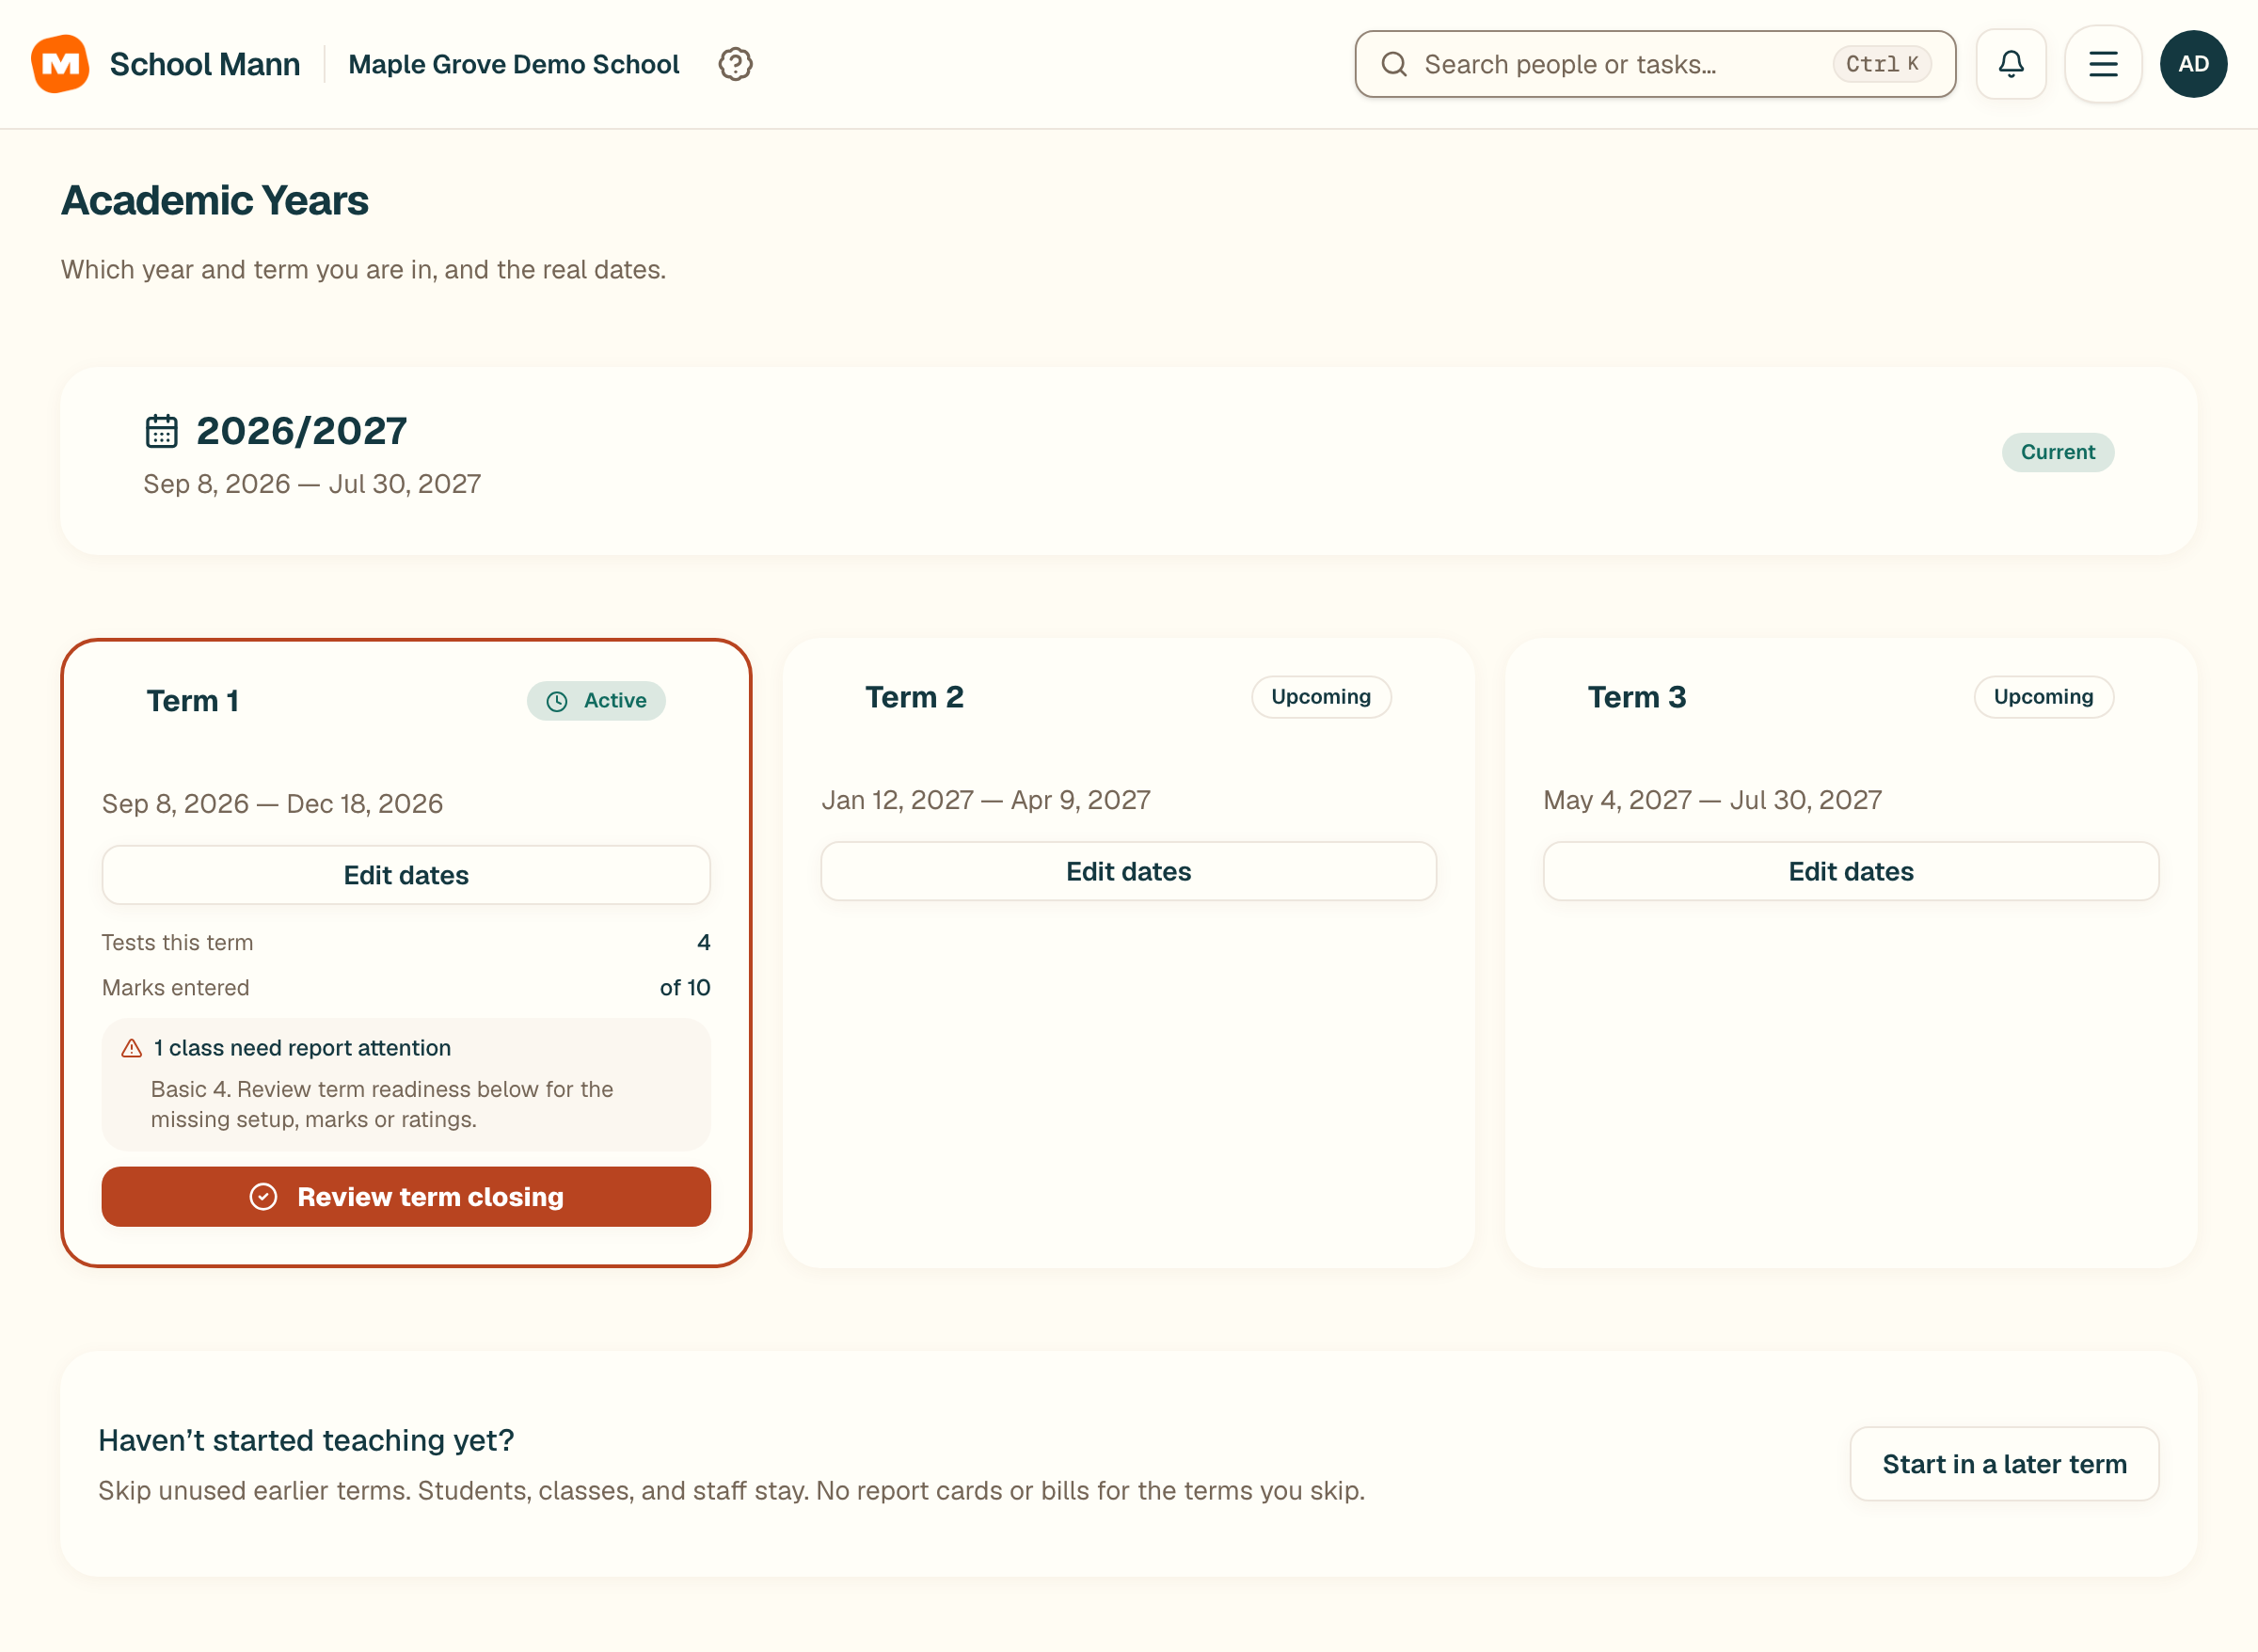Click the checkmark icon on Review term closing

263,1197
